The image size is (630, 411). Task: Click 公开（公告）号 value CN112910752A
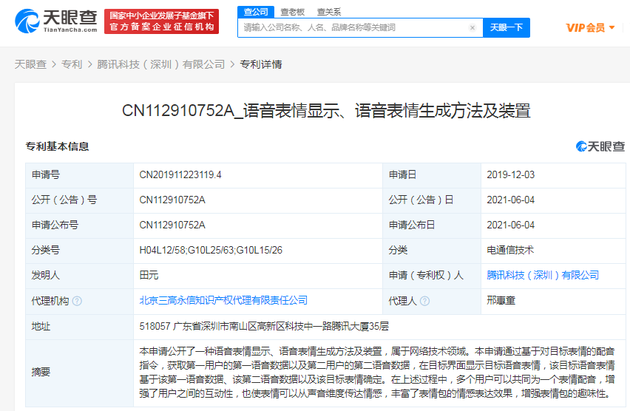(172, 200)
